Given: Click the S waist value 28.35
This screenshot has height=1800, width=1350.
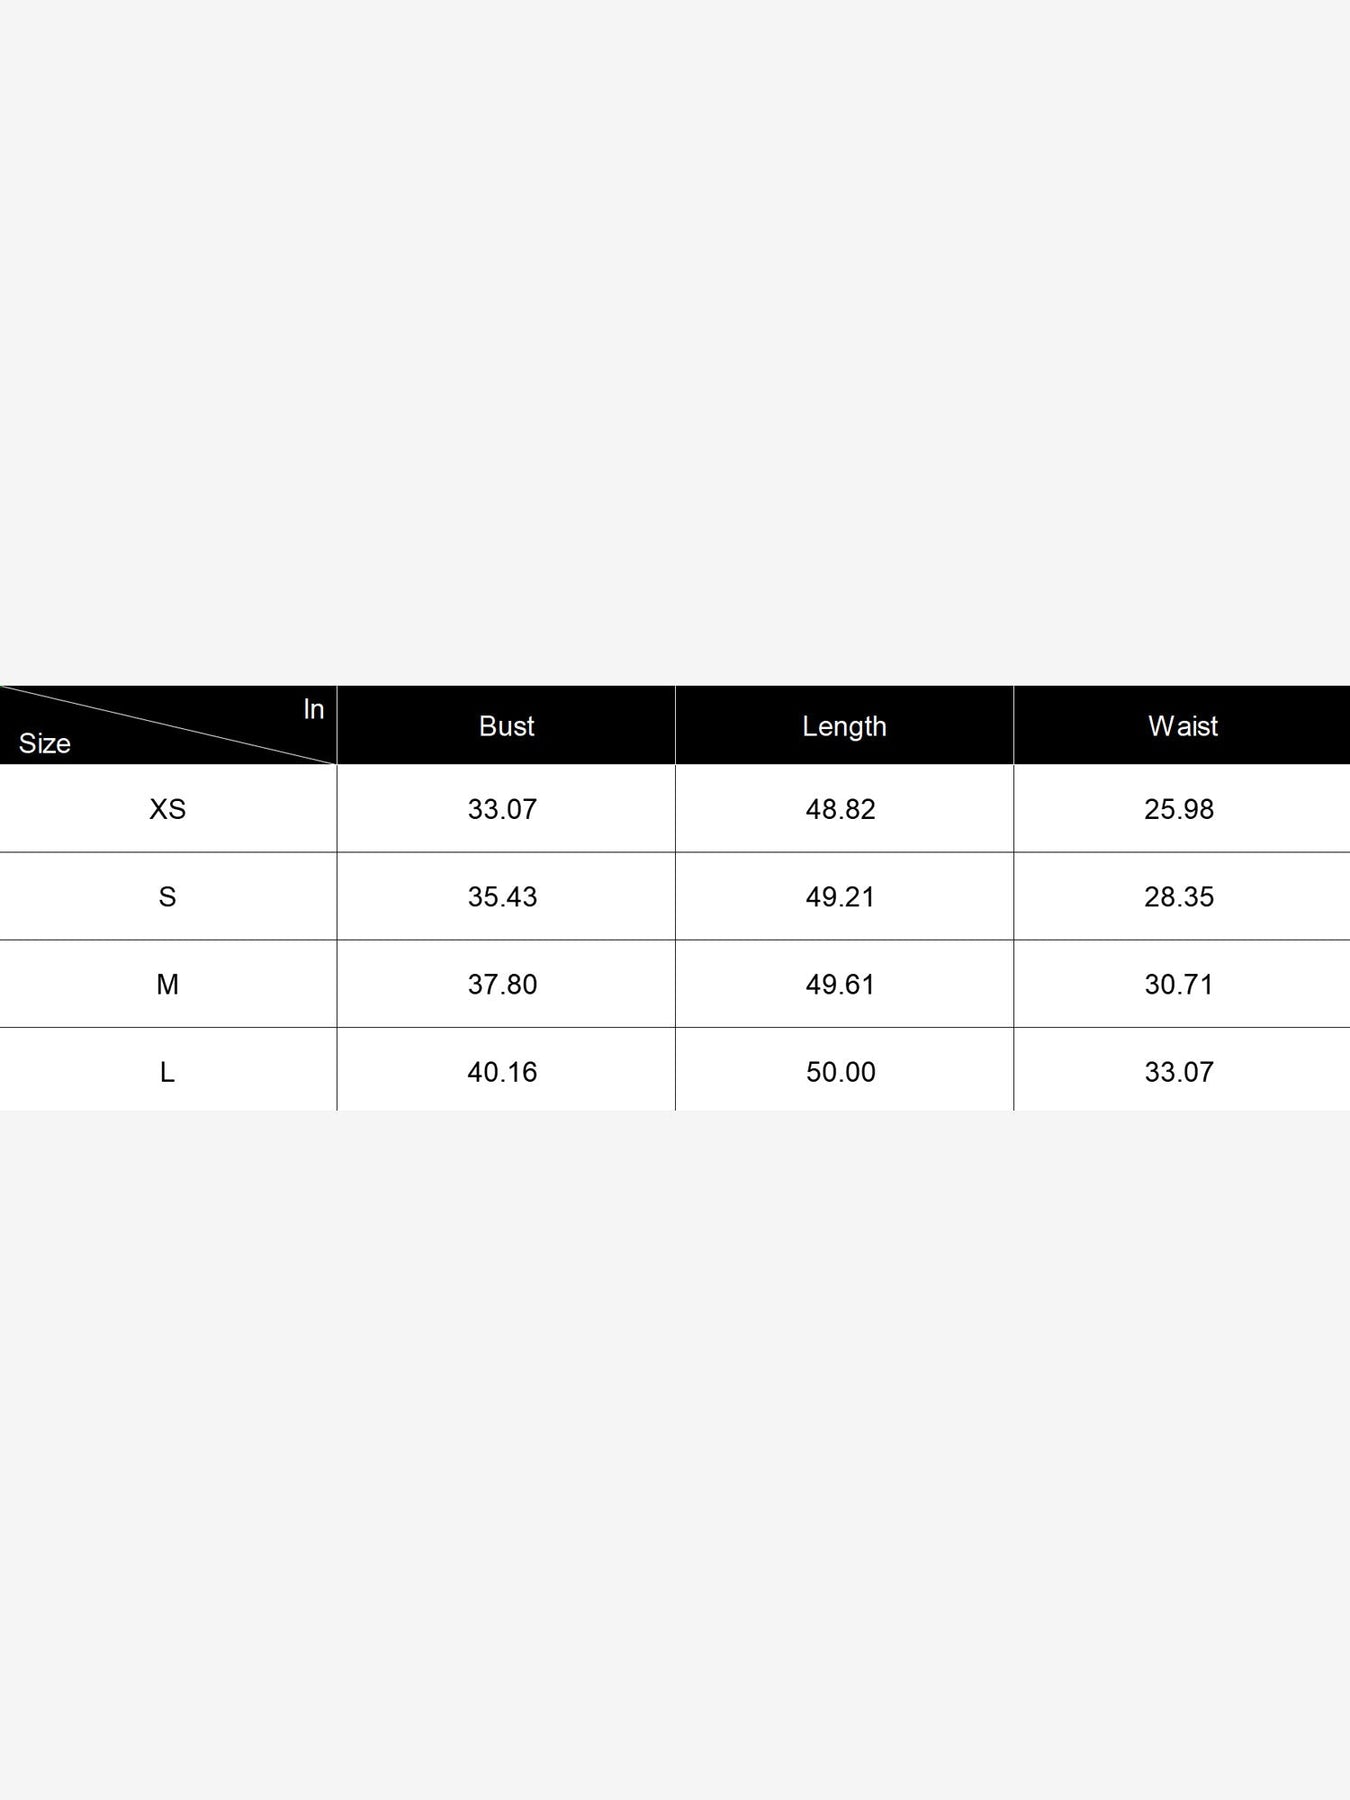Looking at the screenshot, I should point(1179,897).
